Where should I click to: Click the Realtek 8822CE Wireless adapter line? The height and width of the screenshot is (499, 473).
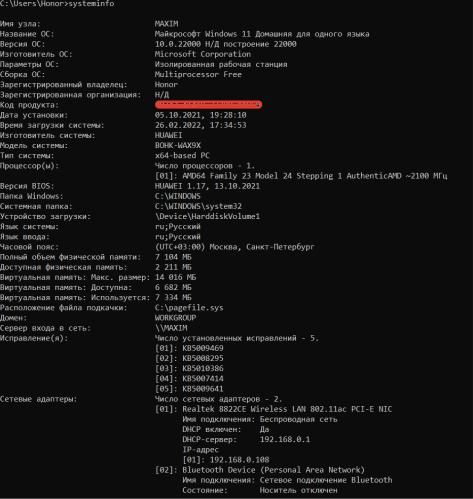click(x=273, y=409)
